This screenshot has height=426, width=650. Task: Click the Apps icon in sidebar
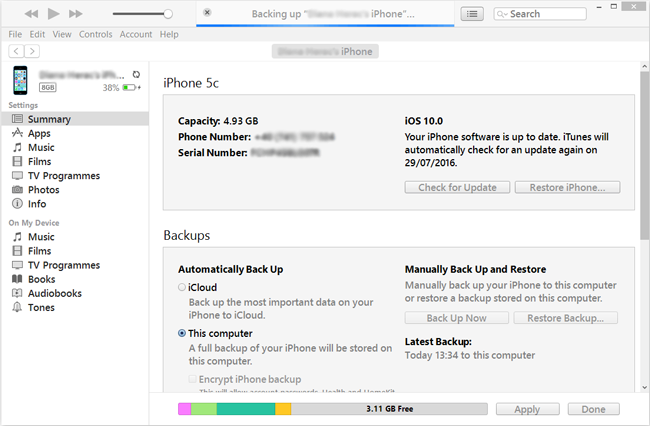tap(17, 133)
